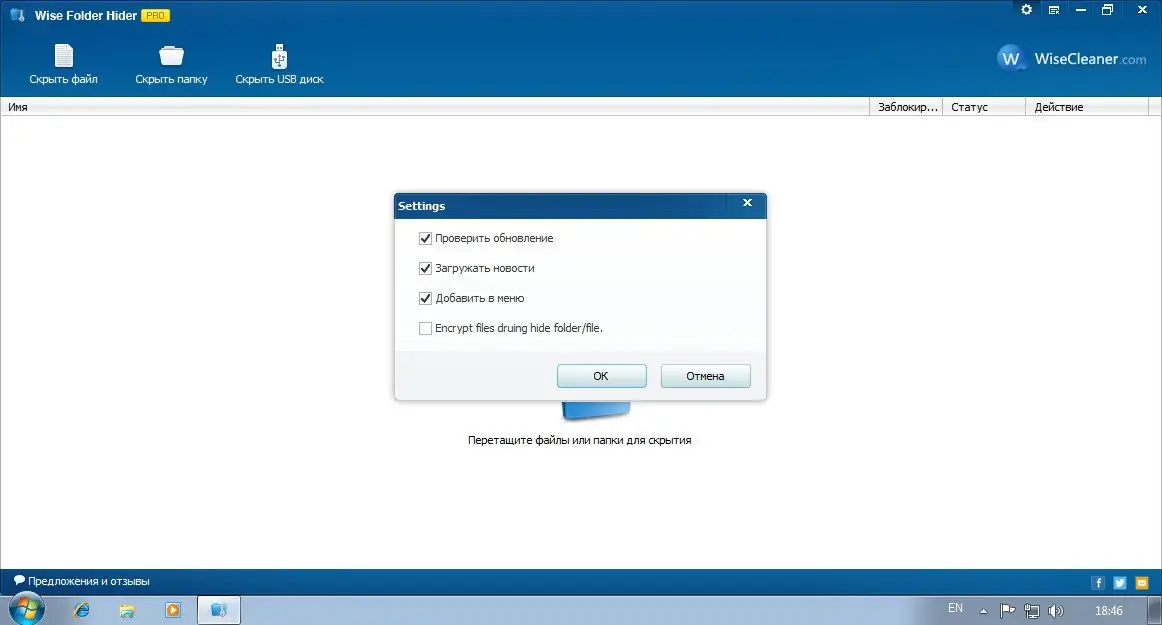Restore down the Wise Folder Hider window
The height and width of the screenshot is (625, 1162).
pyautogui.click(x=1107, y=10)
